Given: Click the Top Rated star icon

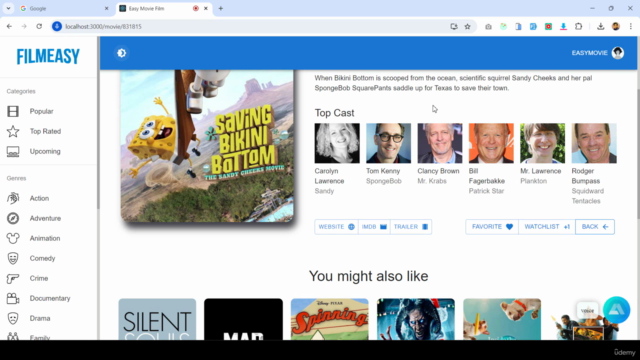Looking at the screenshot, I should coord(13,131).
